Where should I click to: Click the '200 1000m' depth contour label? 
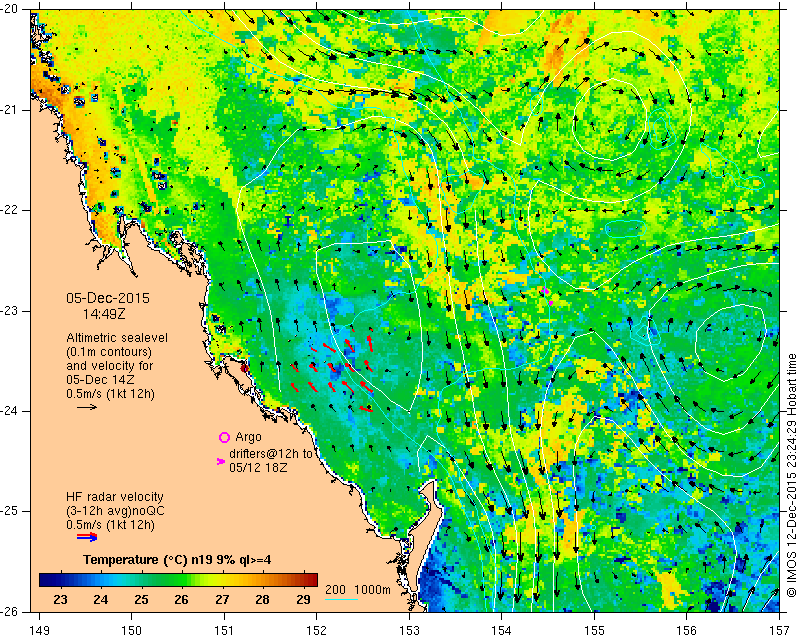click(358, 590)
